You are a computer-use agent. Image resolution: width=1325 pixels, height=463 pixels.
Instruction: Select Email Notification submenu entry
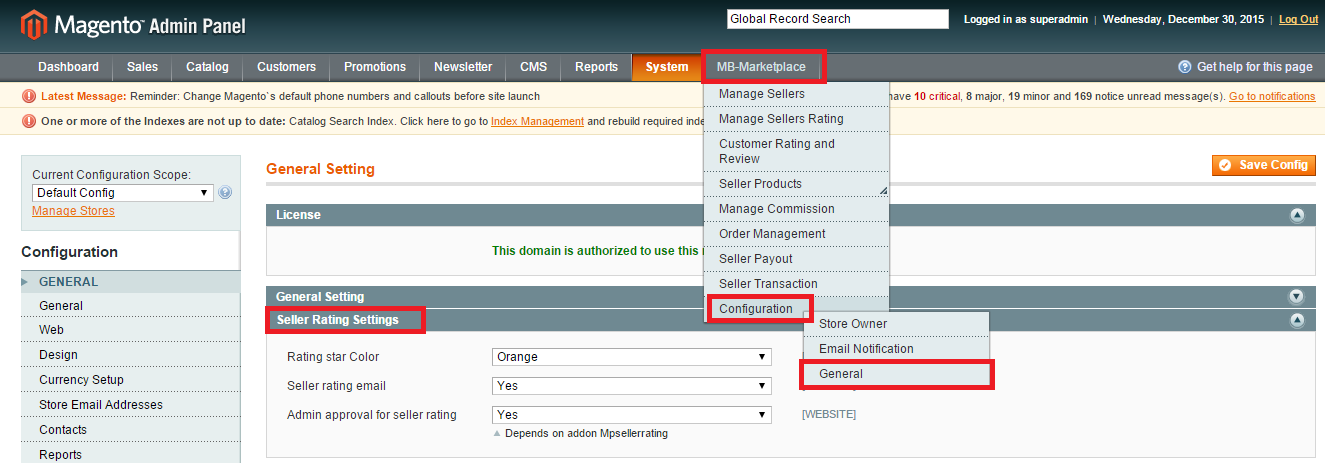[896, 349]
